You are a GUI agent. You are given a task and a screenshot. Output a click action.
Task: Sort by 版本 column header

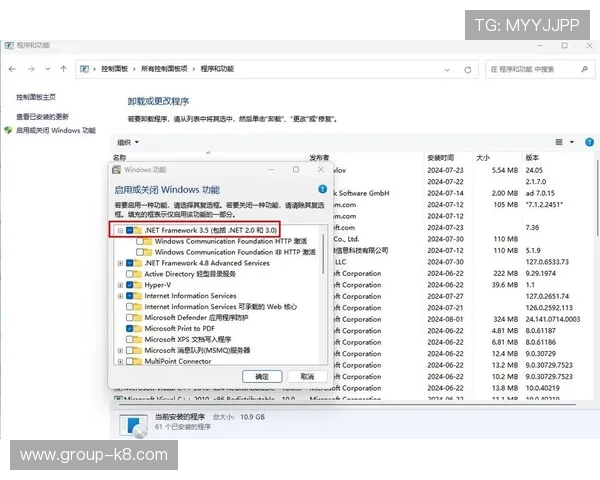(x=532, y=157)
